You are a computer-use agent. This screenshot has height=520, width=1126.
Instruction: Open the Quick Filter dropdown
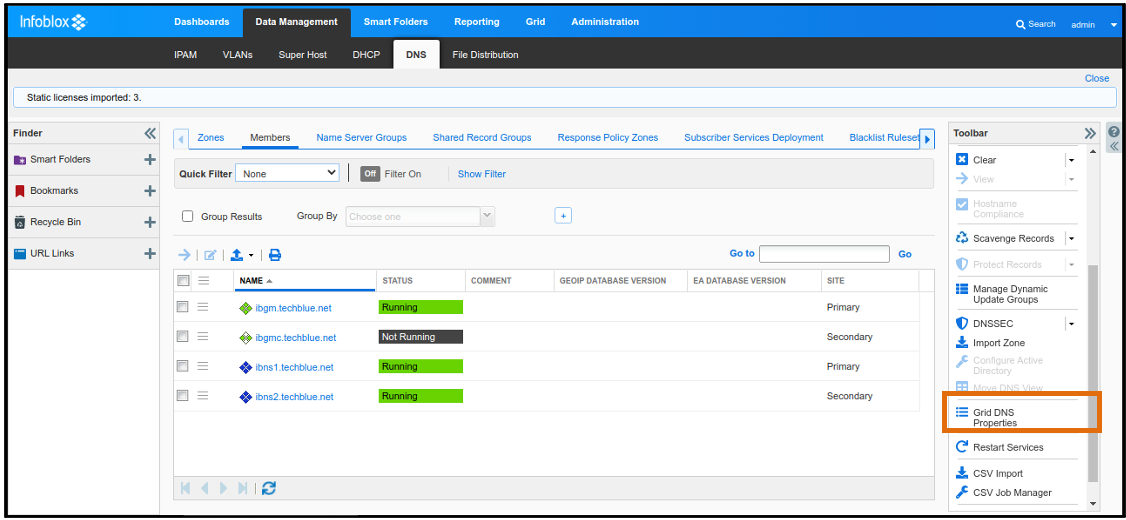[287, 173]
